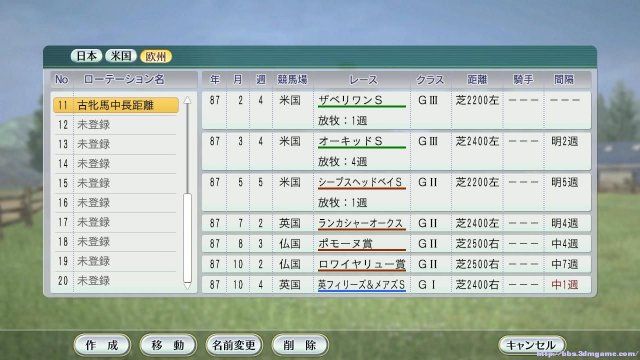Select unregistered rotation slot 16
The image size is (640, 360).
pos(116,202)
